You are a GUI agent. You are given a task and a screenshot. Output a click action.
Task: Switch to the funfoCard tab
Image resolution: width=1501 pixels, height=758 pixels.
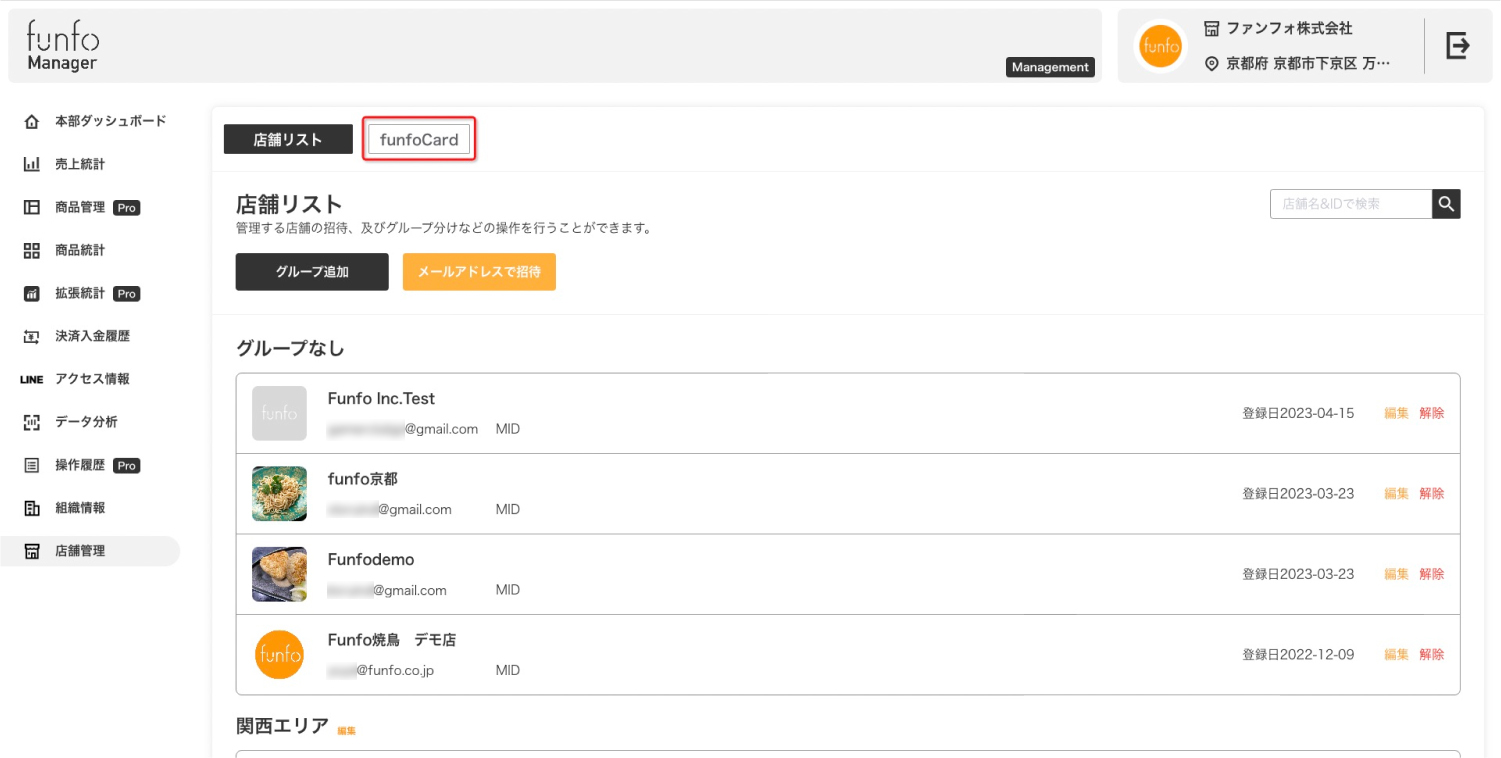point(419,140)
